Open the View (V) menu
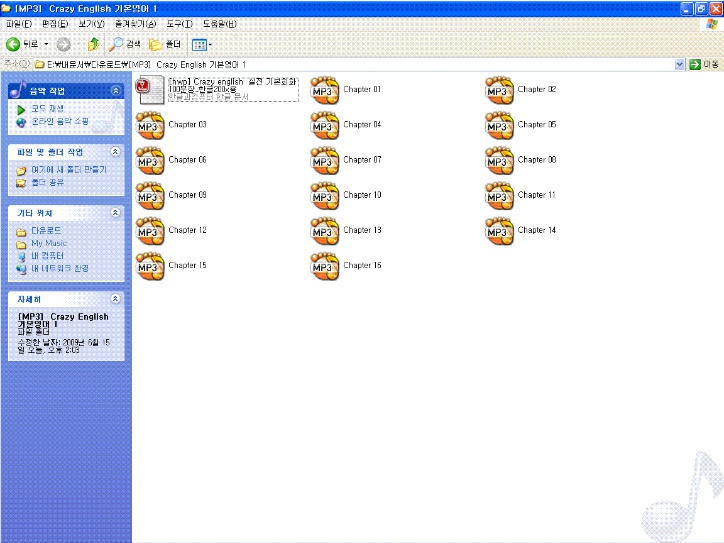Screen dimensions: 724x543 coord(91,24)
